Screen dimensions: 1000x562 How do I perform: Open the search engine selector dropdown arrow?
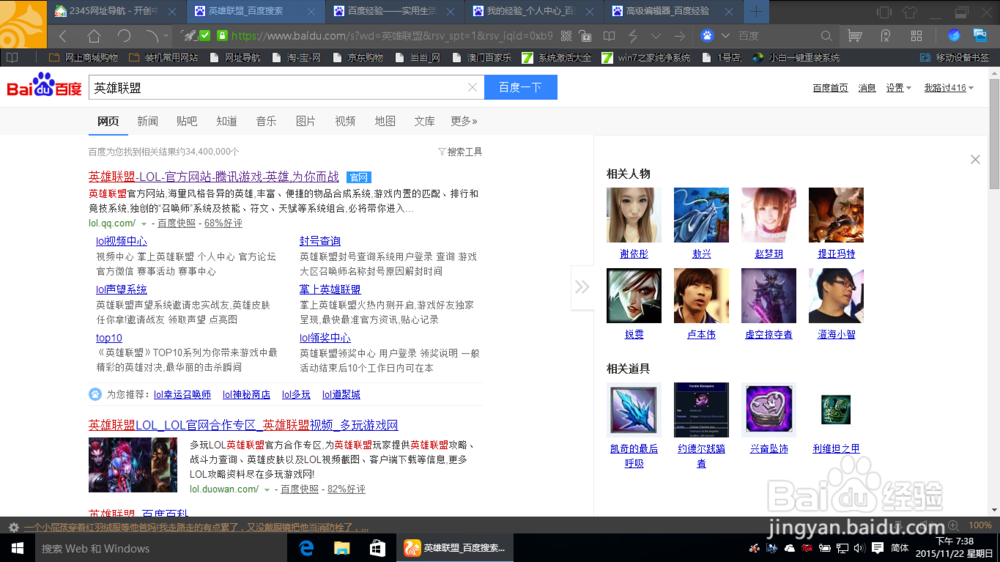[x=725, y=36]
